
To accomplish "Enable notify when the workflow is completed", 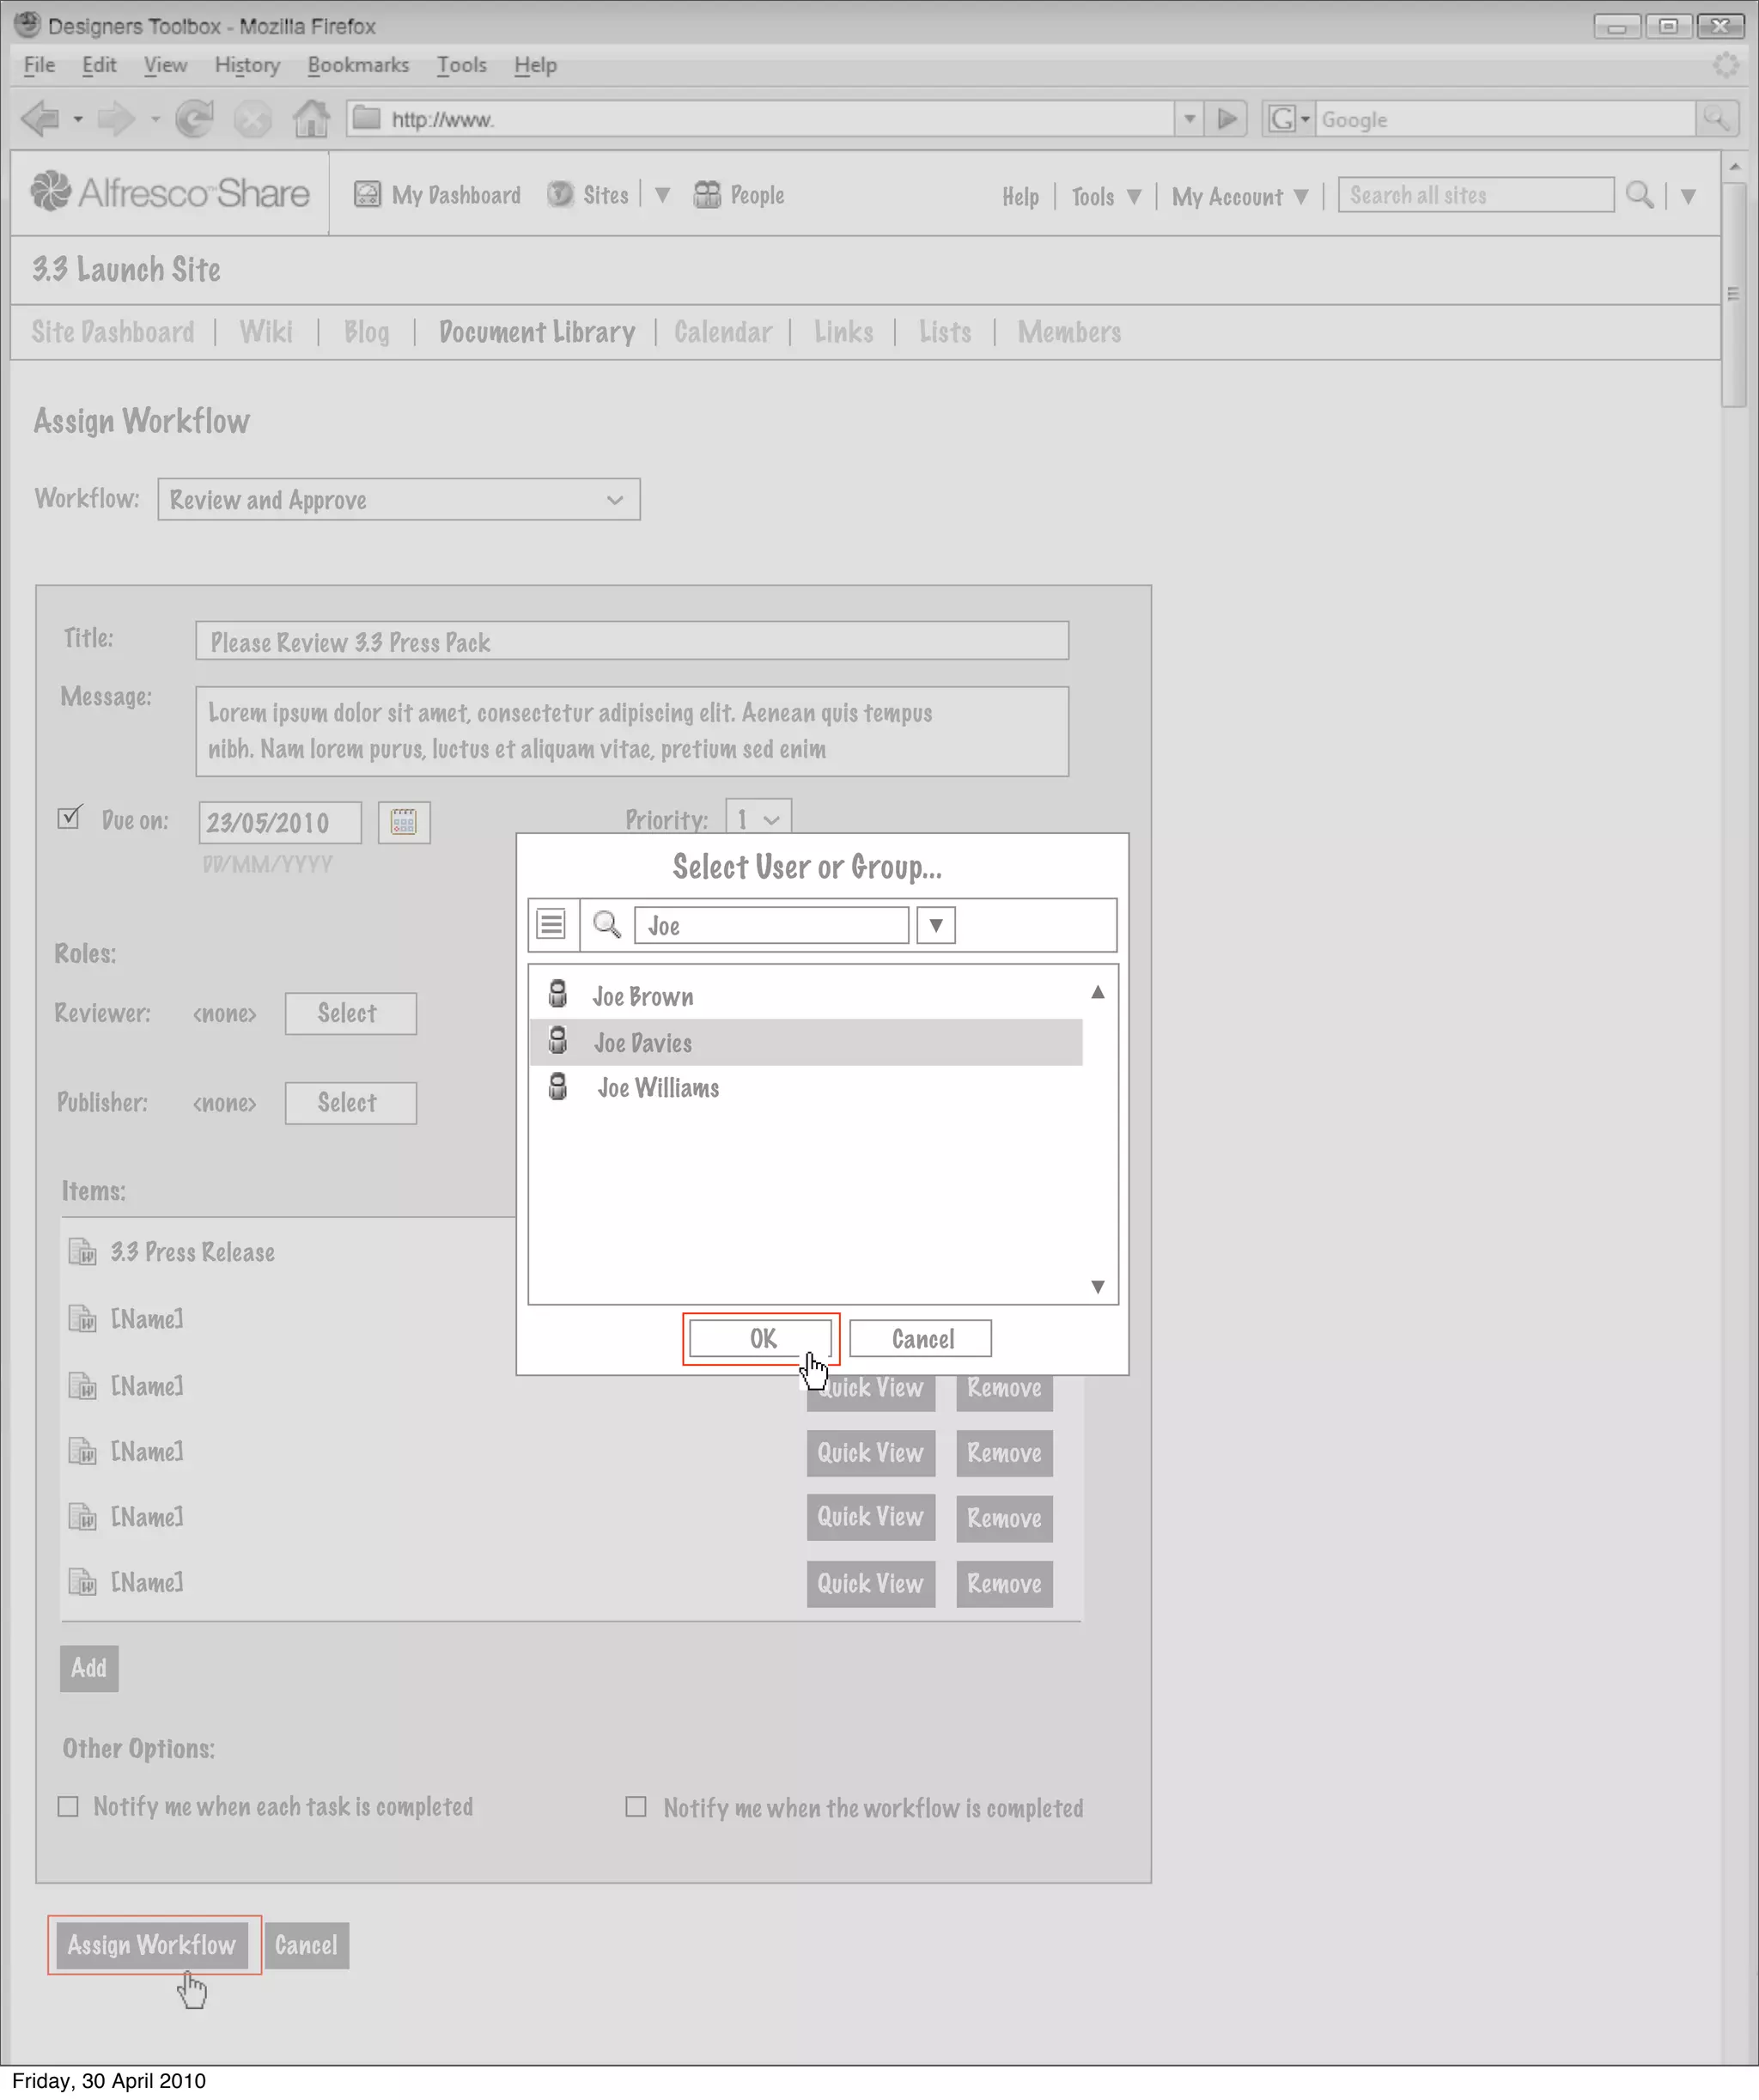I will click(x=636, y=1806).
